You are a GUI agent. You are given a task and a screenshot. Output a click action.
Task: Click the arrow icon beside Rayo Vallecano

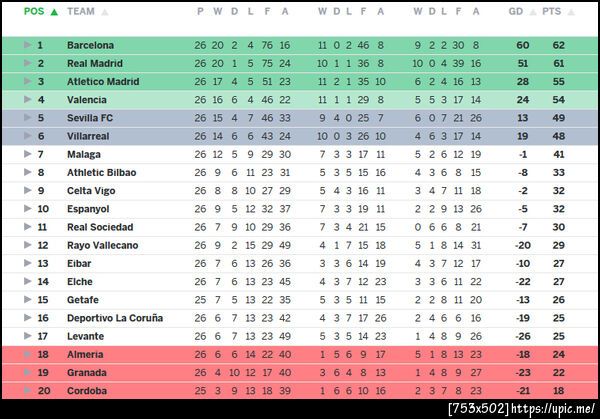click(x=27, y=245)
